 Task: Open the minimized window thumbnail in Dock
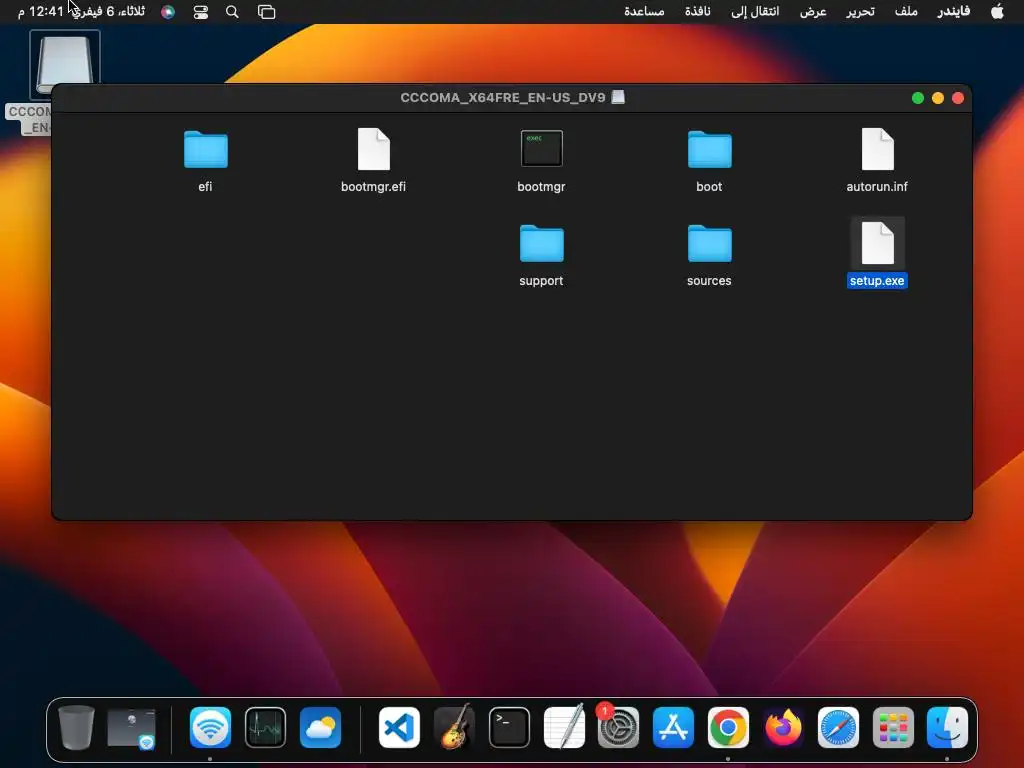(x=132, y=728)
